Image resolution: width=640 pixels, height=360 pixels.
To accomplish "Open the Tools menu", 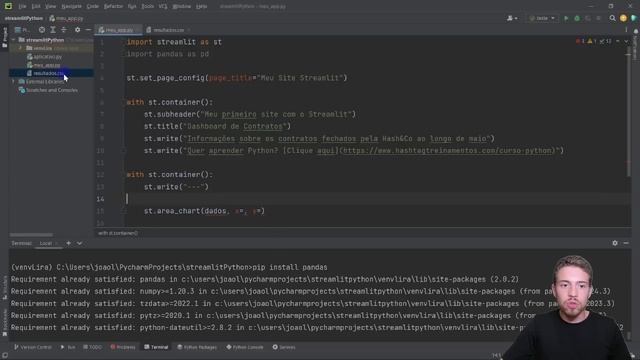I will (x=147, y=7).
